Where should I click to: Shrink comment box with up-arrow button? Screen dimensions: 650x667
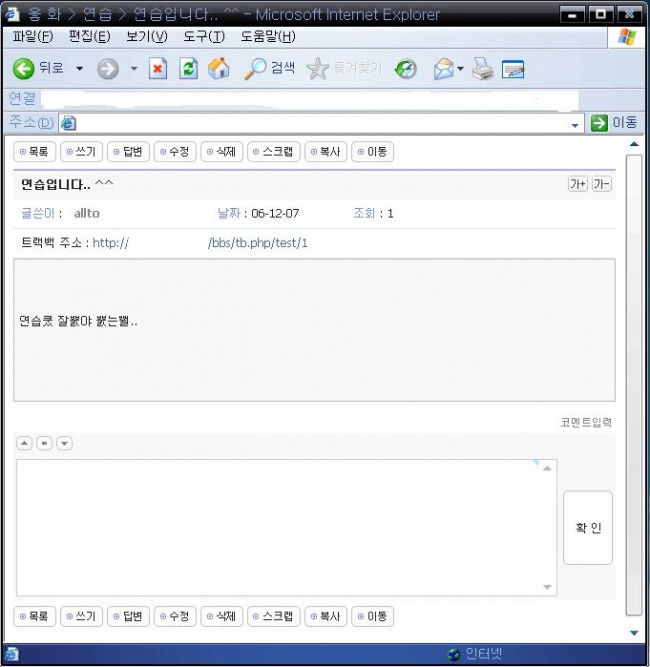24,443
